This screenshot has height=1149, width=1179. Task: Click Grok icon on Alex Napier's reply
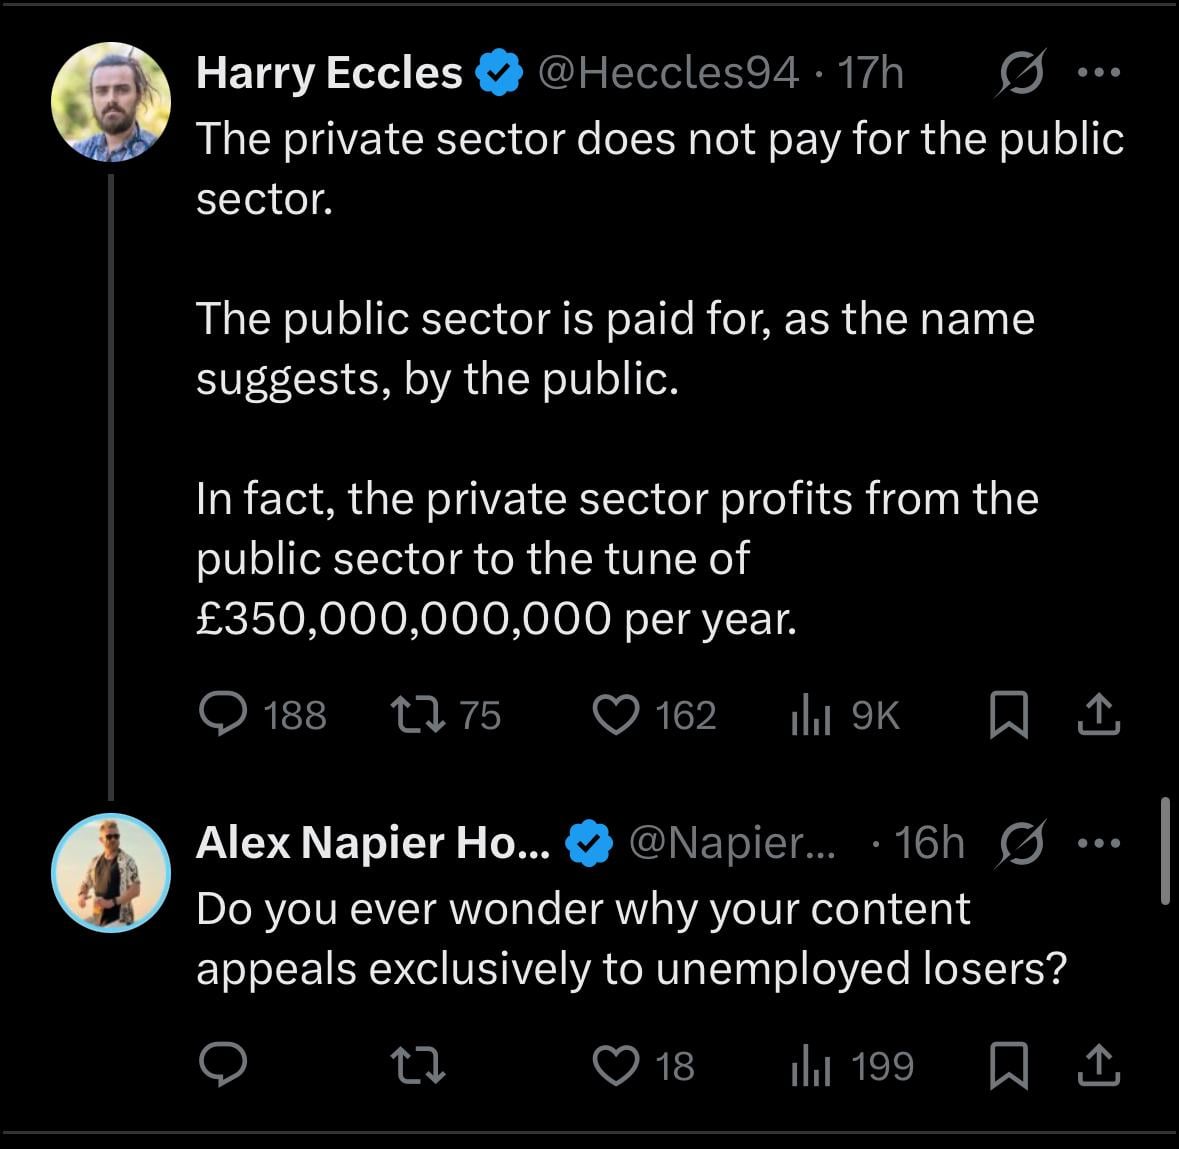click(x=1021, y=843)
